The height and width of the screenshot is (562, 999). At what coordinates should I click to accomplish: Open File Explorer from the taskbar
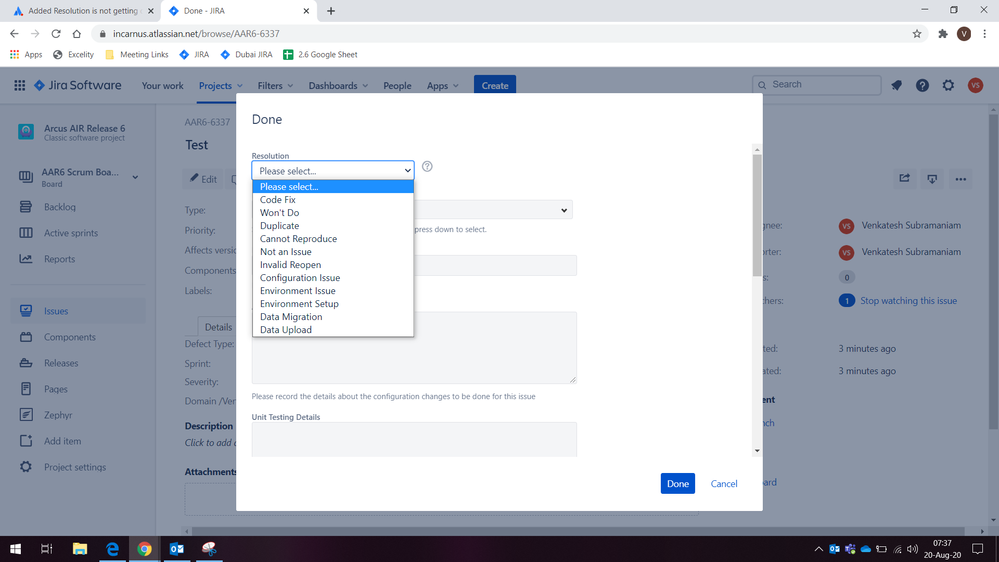(80, 549)
